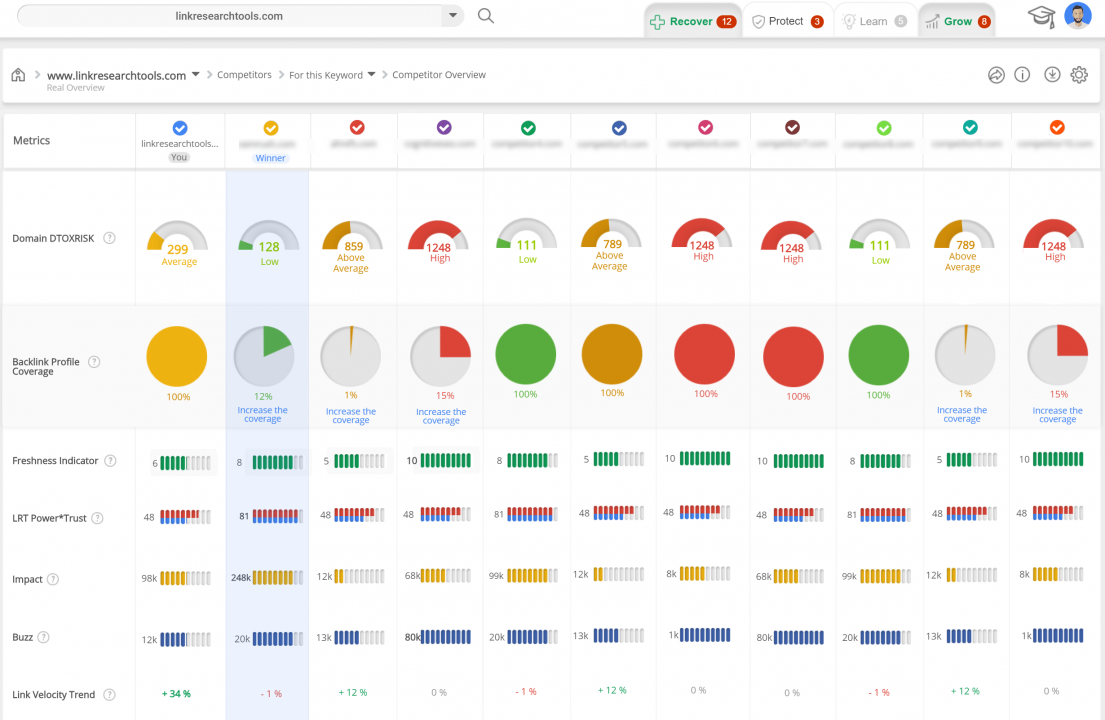This screenshot has width=1105, height=720.
Task: Toggle the teal competitor checkbox
Action: [x=970, y=128]
